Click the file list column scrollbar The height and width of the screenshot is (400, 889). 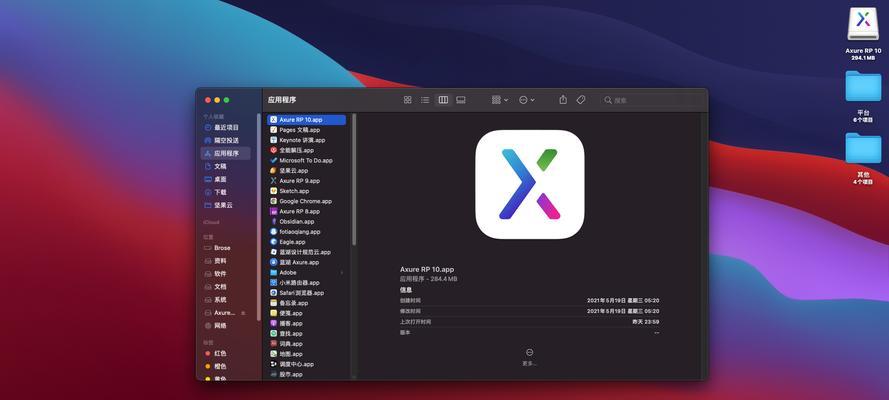(x=354, y=179)
